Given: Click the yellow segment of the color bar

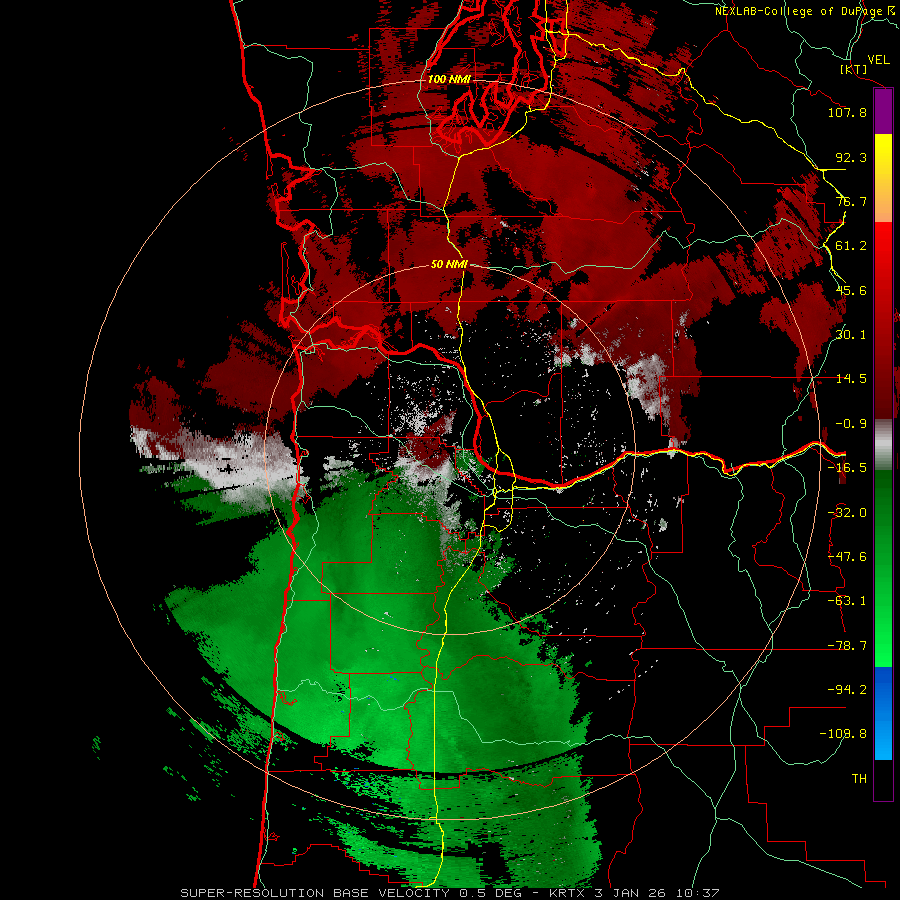Looking at the screenshot, I should coord(883,178).
